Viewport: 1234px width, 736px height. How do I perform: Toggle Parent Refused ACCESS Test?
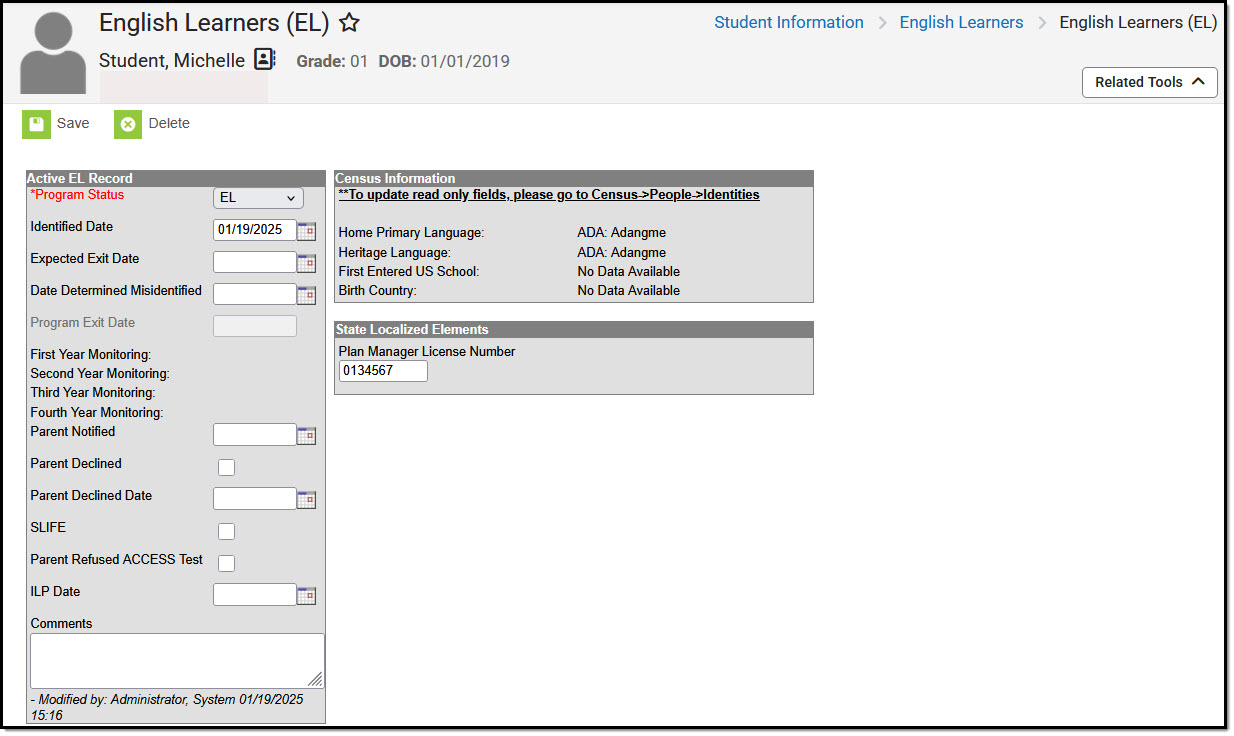click(227, 563)
